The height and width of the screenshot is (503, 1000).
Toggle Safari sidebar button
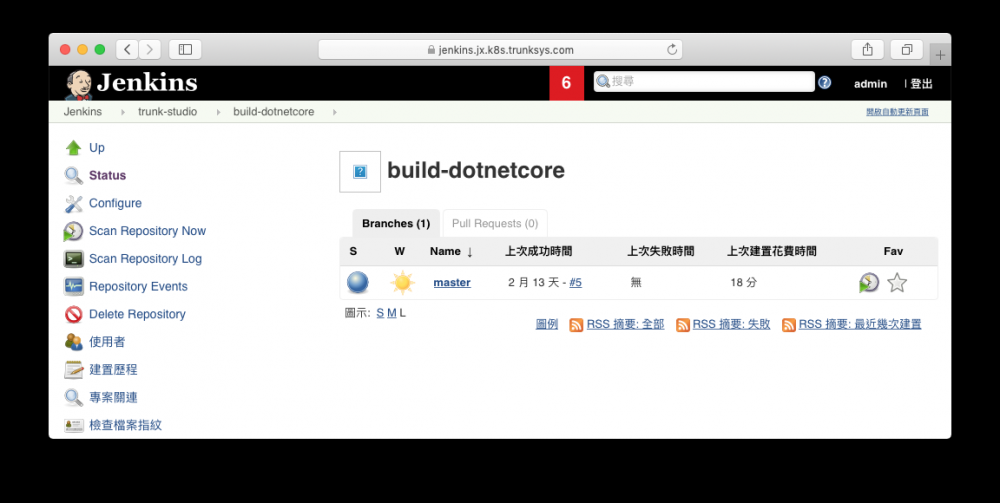[185, 49]
